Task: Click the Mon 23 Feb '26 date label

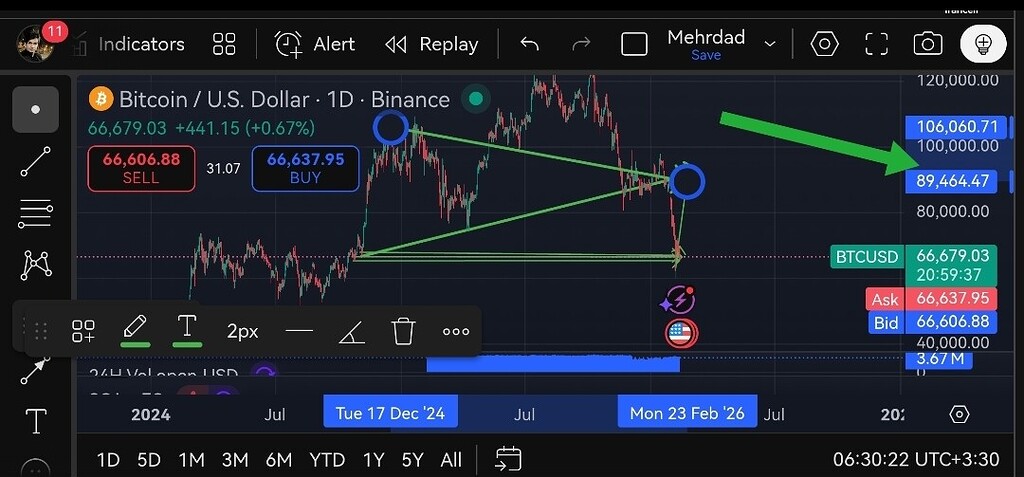Action: (x=687, y=413)
